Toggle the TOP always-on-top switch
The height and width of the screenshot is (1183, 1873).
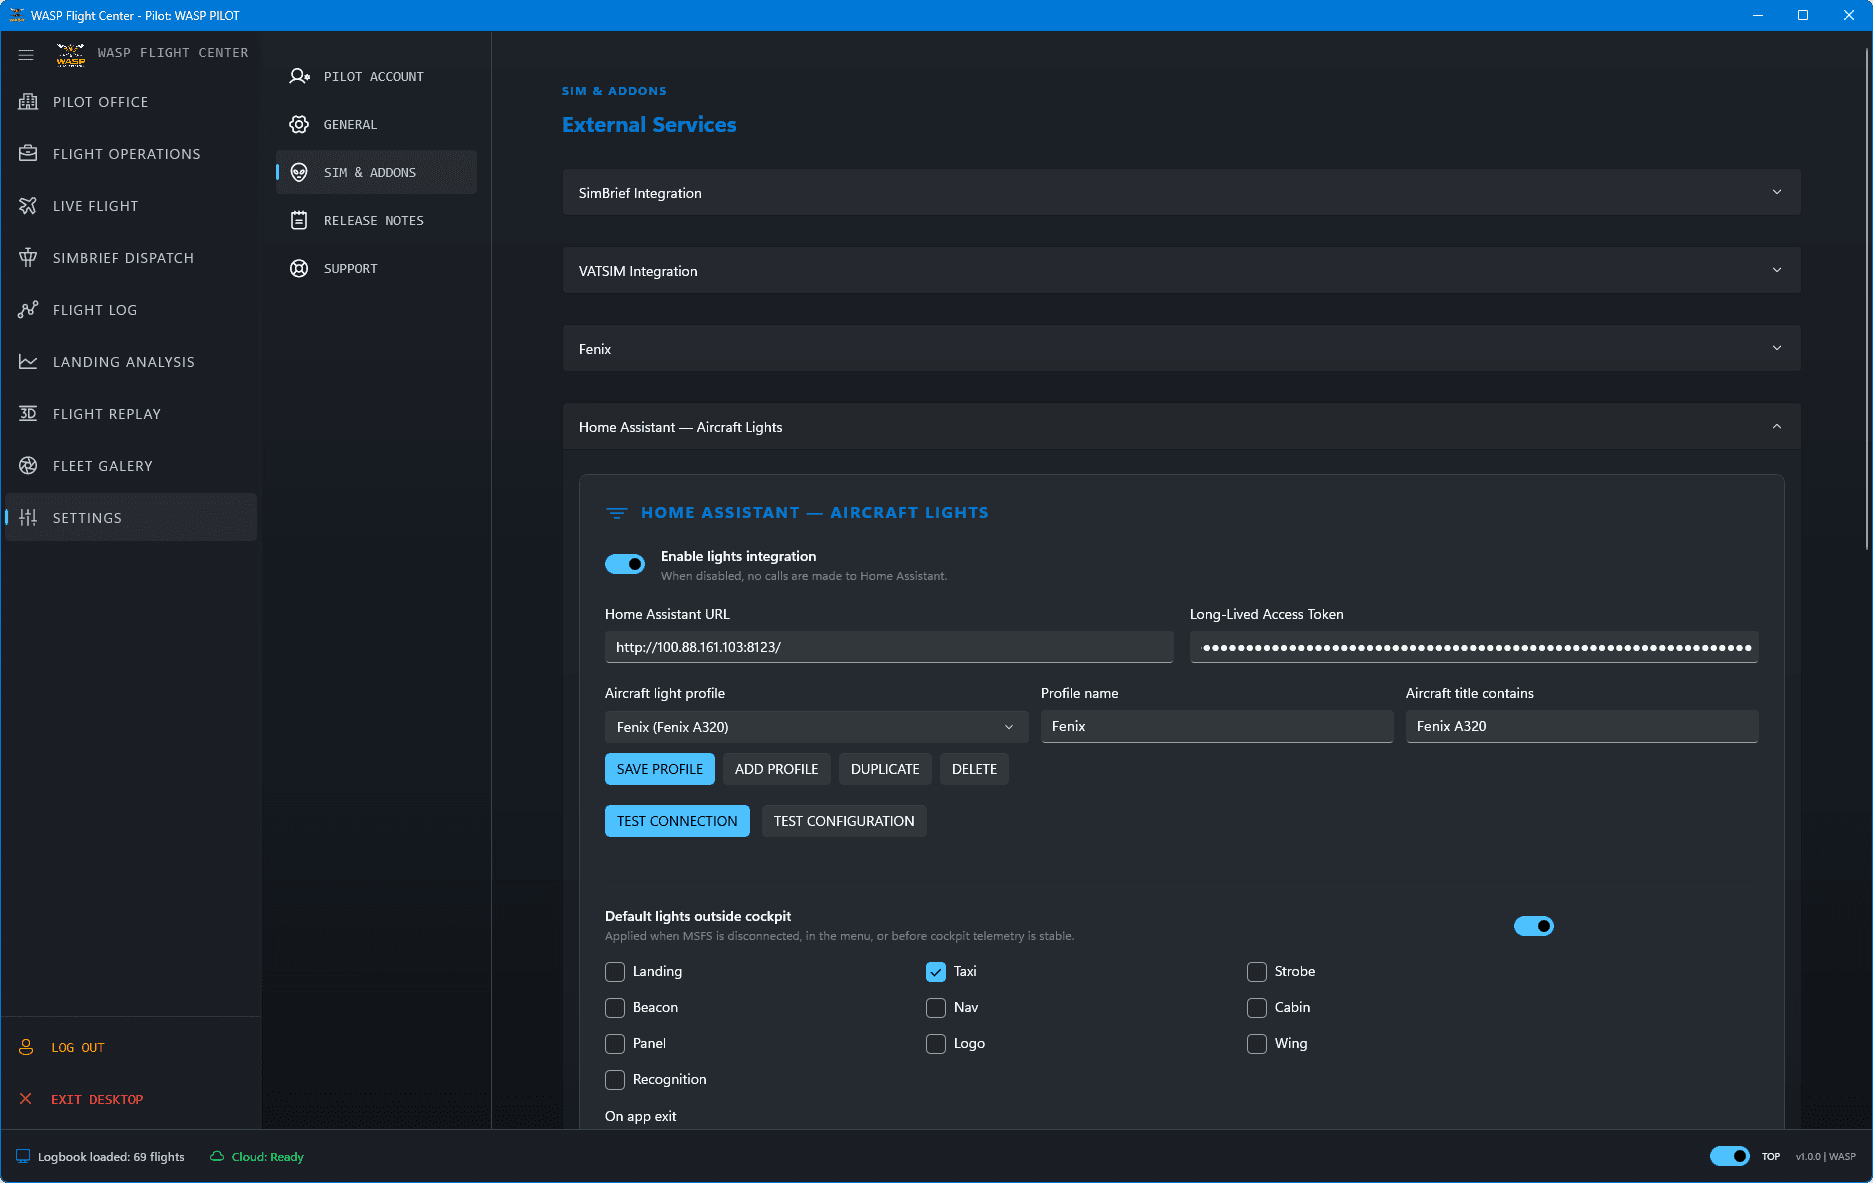coord(1729,1156)
